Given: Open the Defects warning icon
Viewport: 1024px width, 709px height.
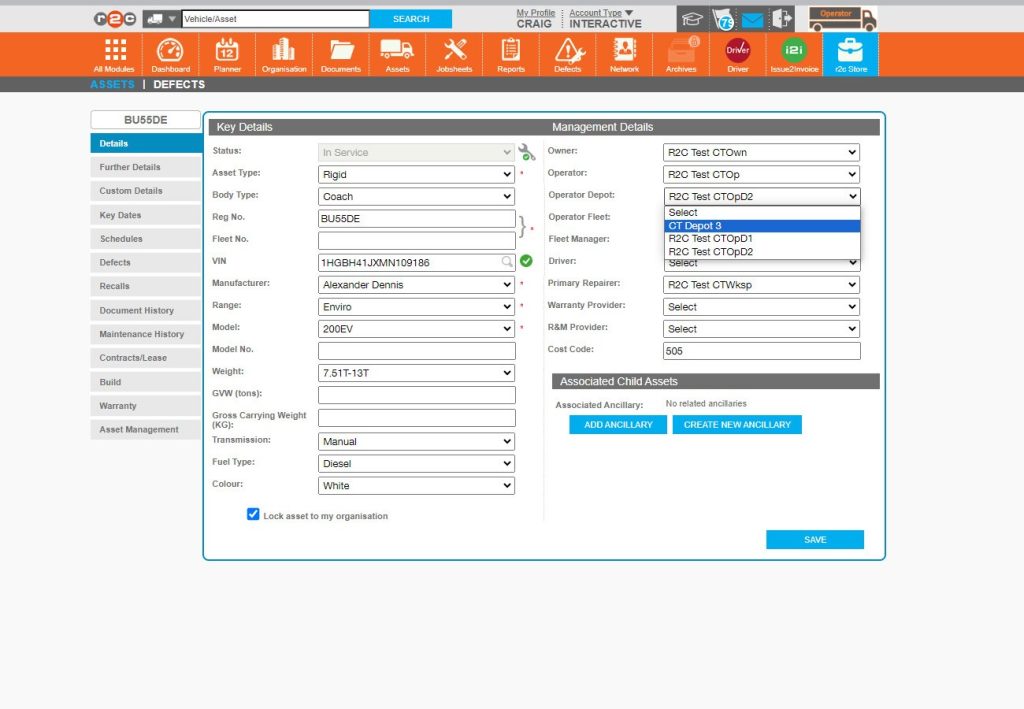Looking at the screenshot, I should (x=568, y=52).
